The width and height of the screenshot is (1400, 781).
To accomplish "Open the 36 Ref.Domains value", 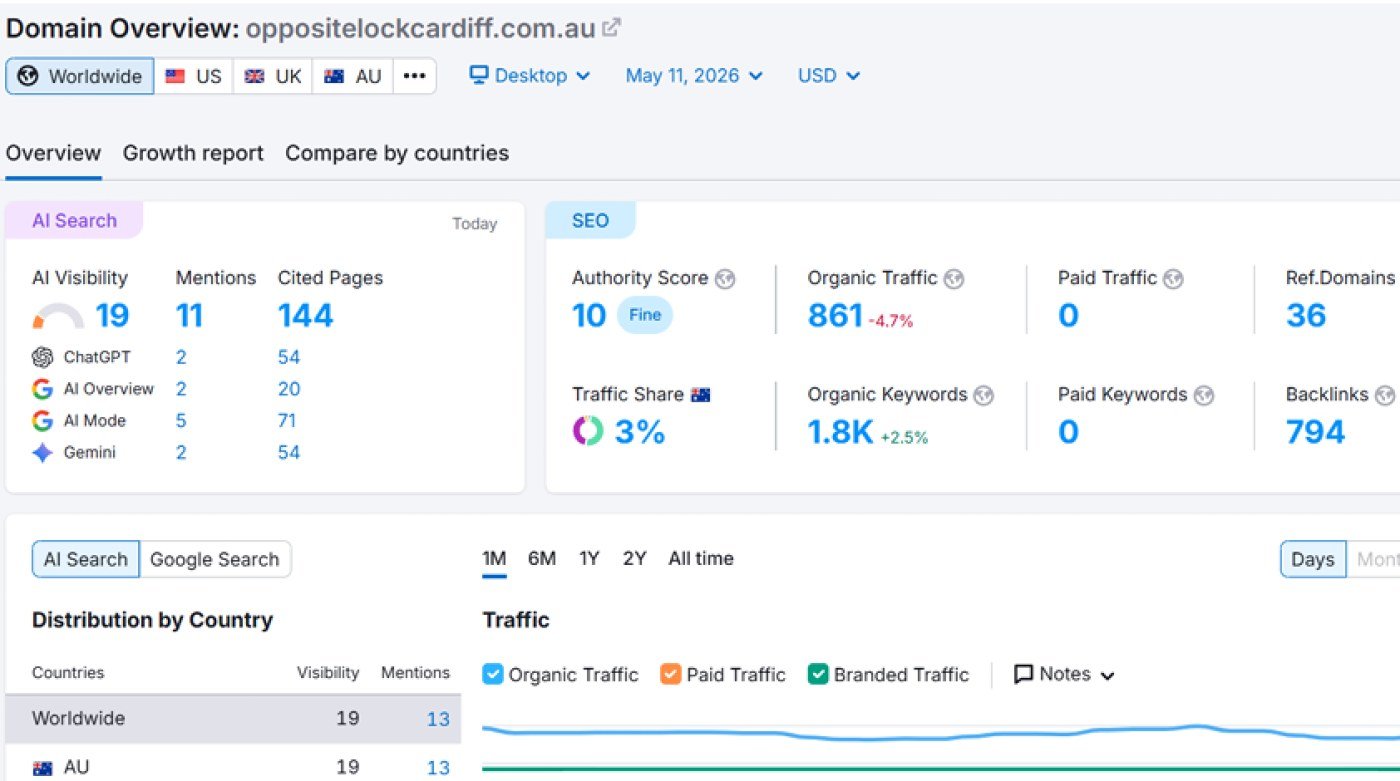I will [1306, 316].
